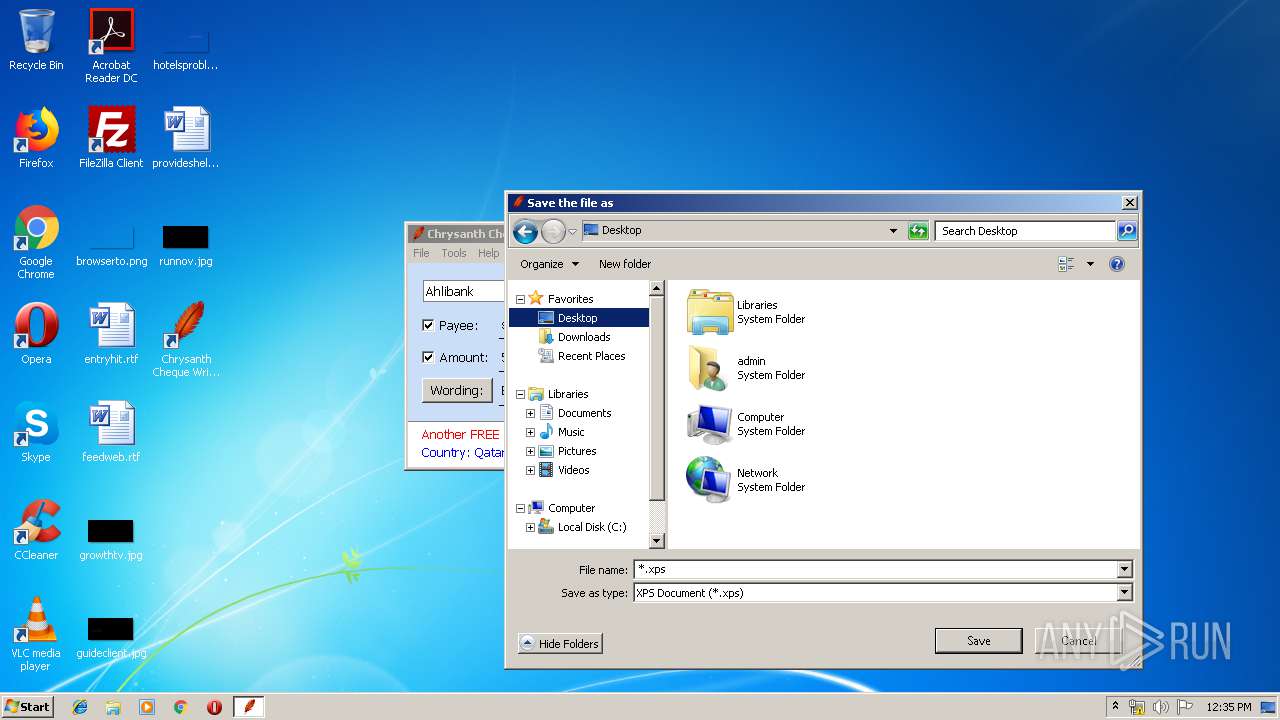
Task: Click the 12:35 PM taskbar clock
Action: 1228,707
